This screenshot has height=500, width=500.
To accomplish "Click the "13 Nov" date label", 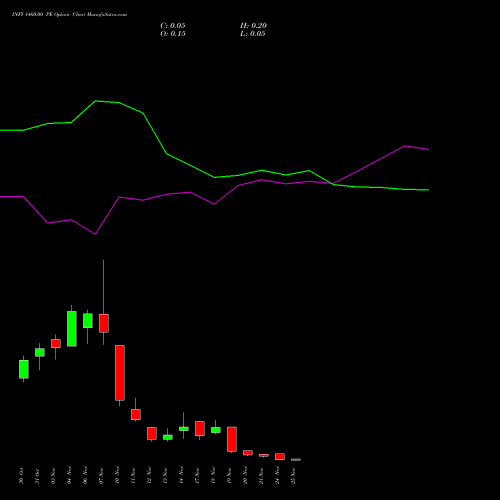I will pyautogui.click(x=165, y=476).
